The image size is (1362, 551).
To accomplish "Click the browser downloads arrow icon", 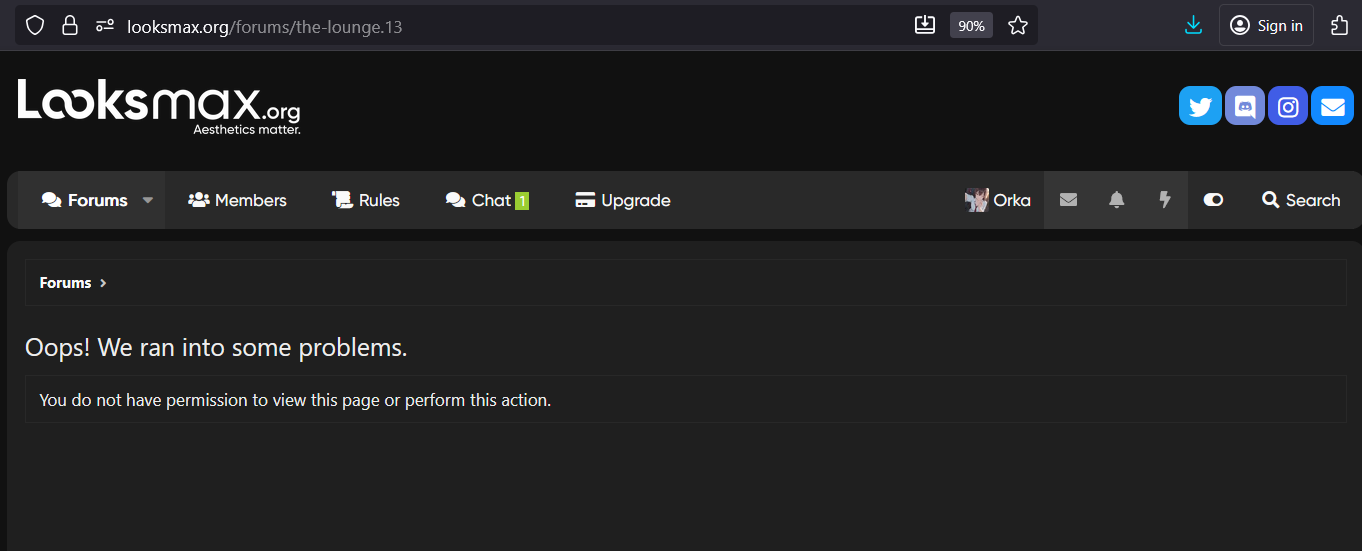I will (x=1193, y=26).
